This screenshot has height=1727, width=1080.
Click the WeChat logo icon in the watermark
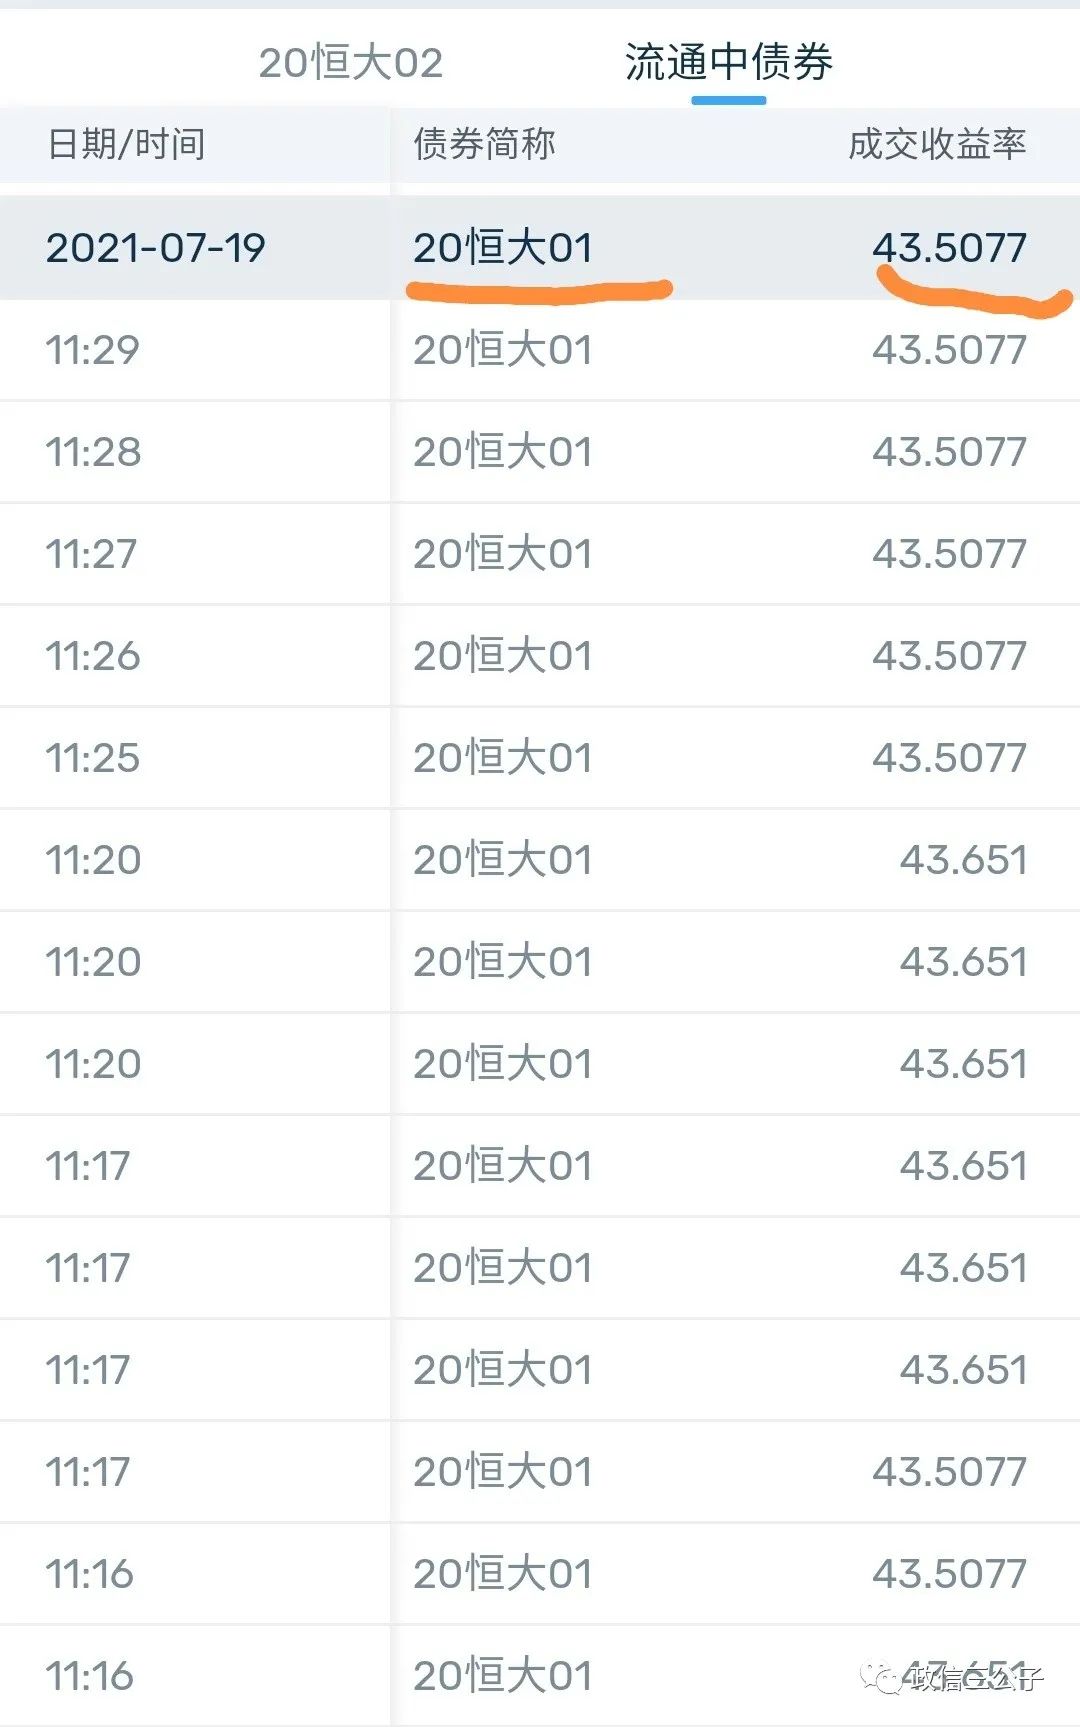pyautogui.click(x=882, y=1677)
